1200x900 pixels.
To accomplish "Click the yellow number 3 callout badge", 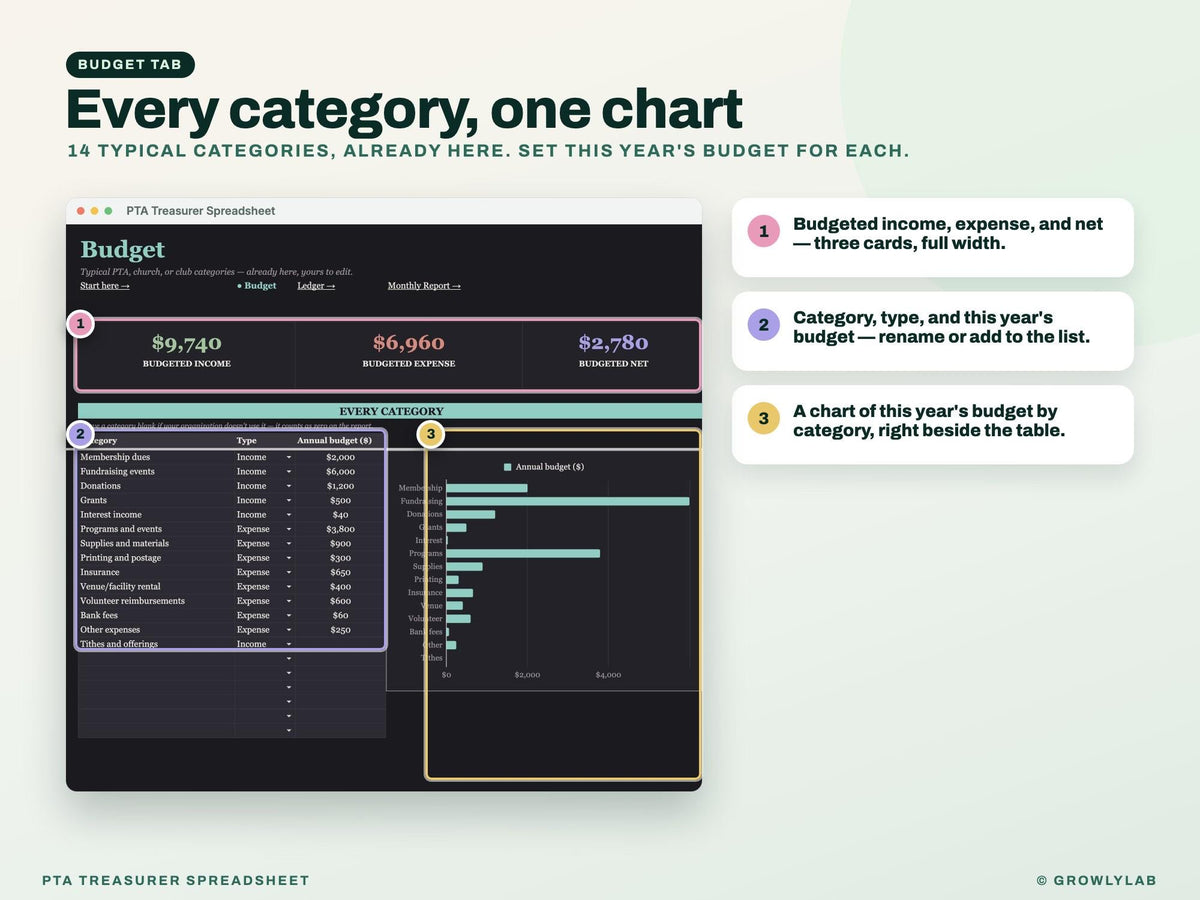I will (431, 433).
